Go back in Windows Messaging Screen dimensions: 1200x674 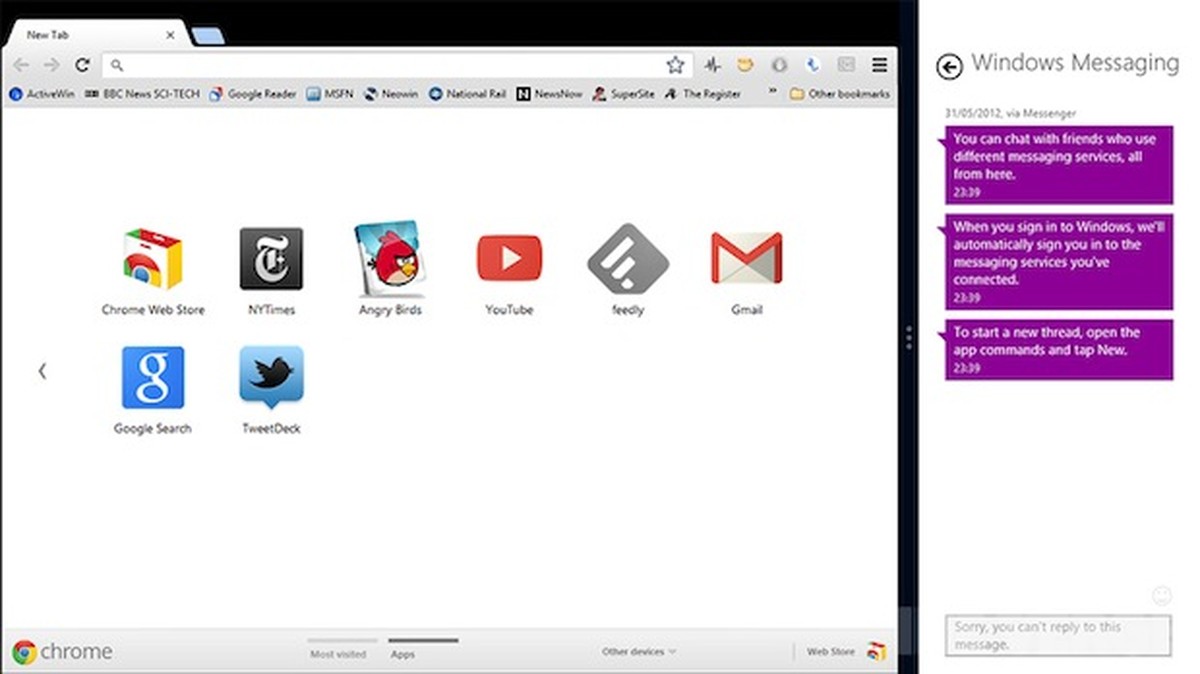pyautogui.click(x=949, y=66)
